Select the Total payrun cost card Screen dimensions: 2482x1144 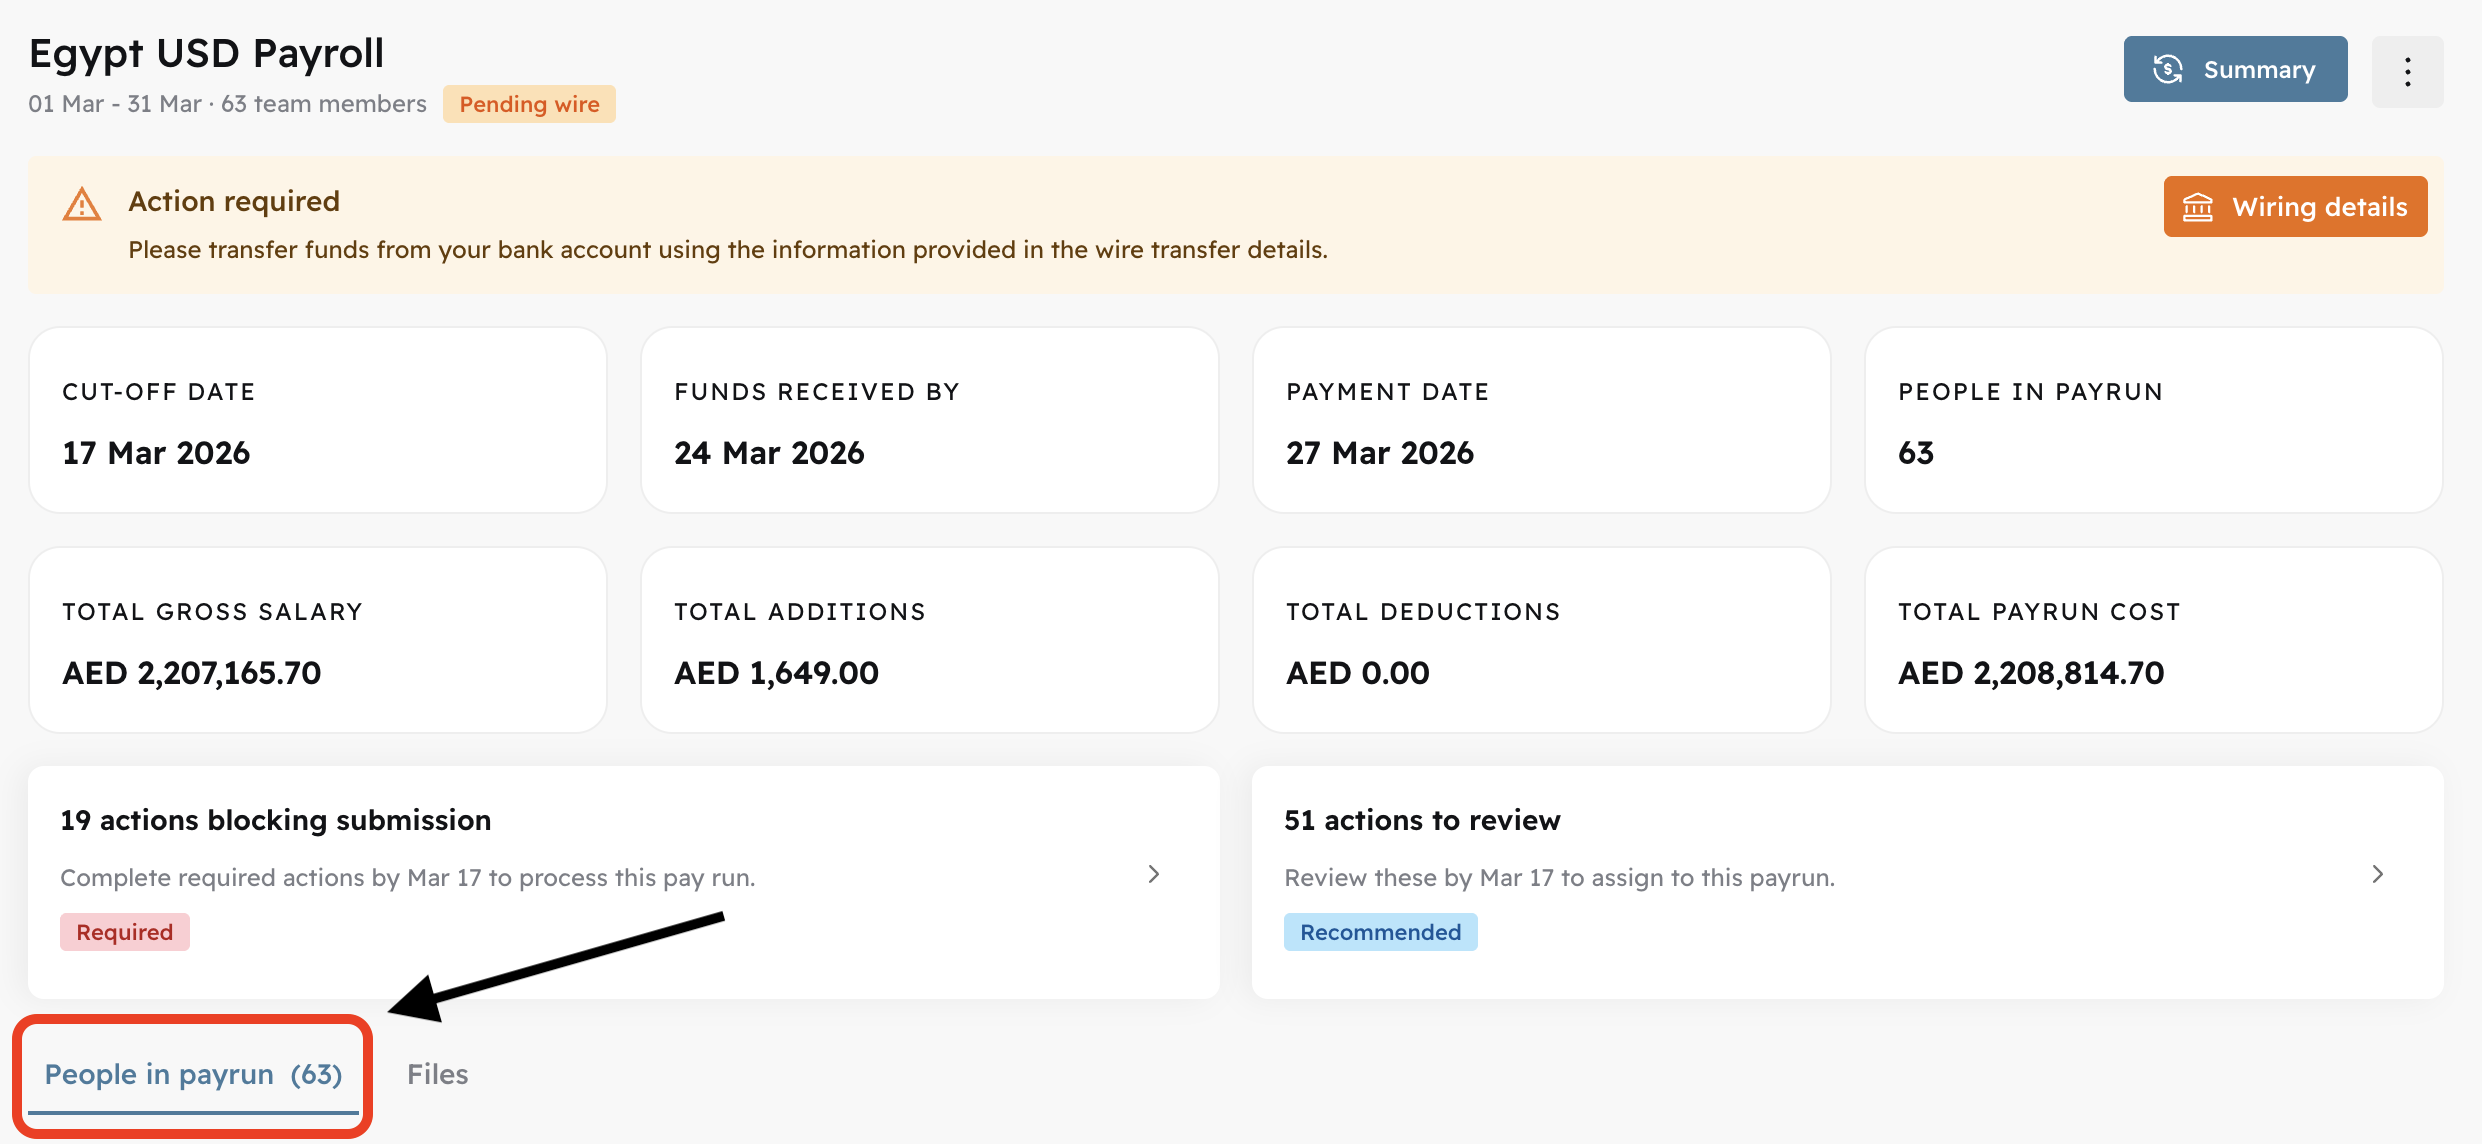(x=2153, y=640)
